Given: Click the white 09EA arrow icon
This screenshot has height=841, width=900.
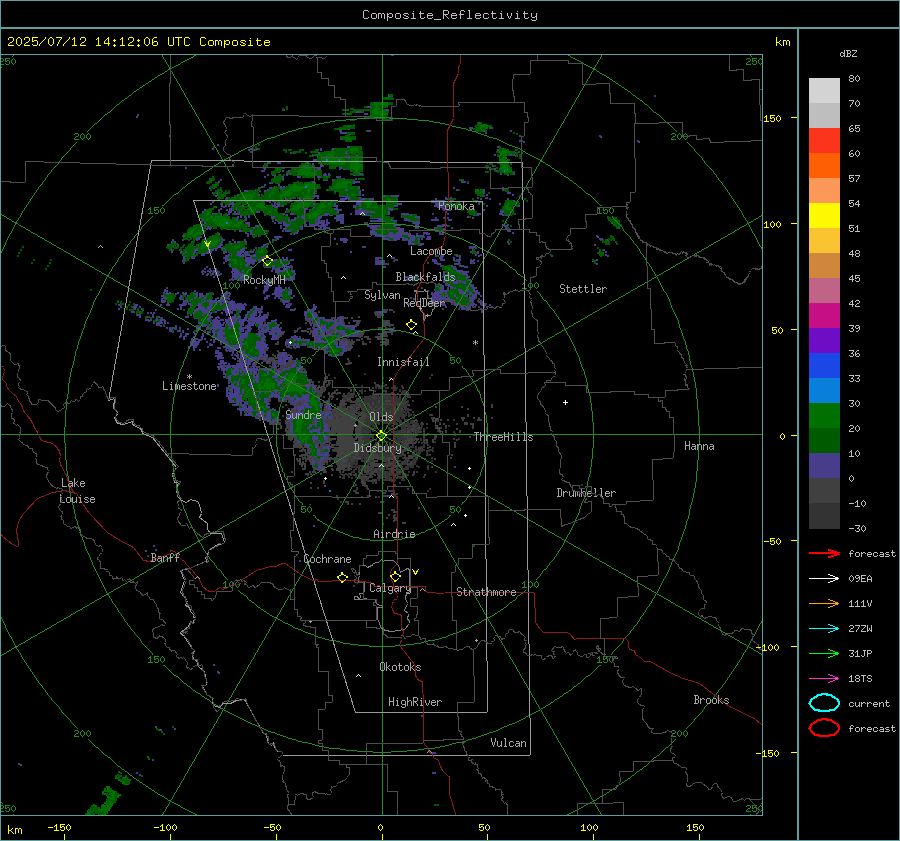Looking at the screenshot, I should (824, 579).
